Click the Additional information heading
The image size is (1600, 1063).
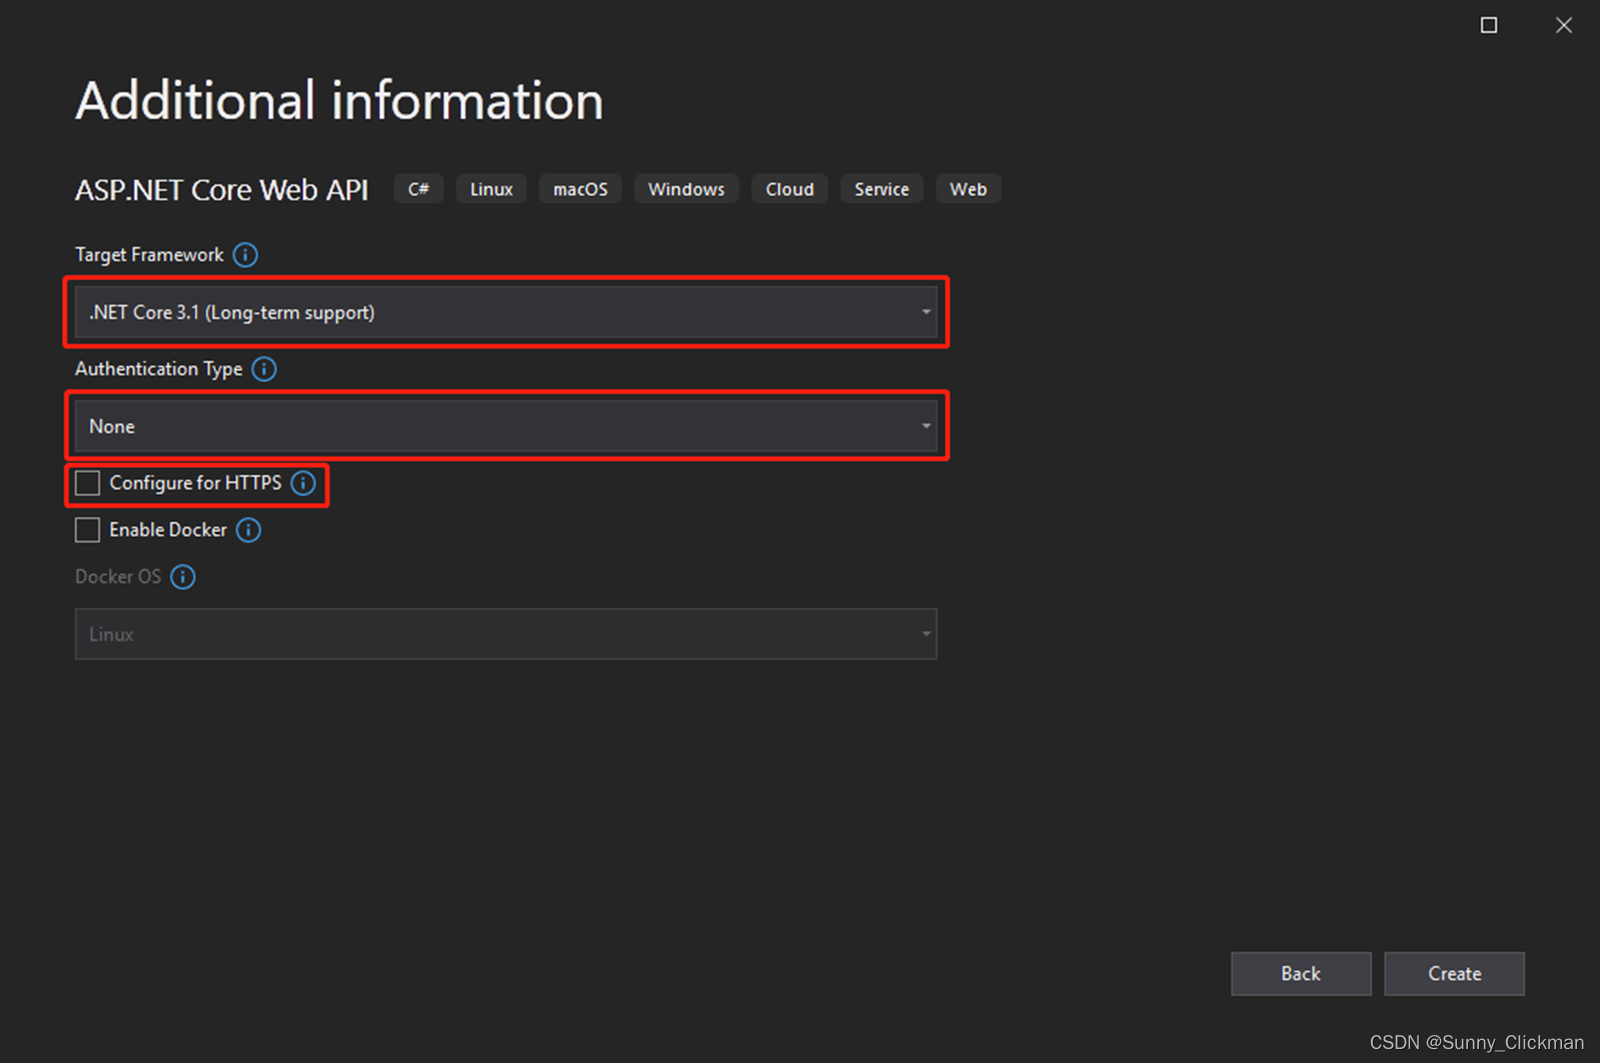coord(340,101)
